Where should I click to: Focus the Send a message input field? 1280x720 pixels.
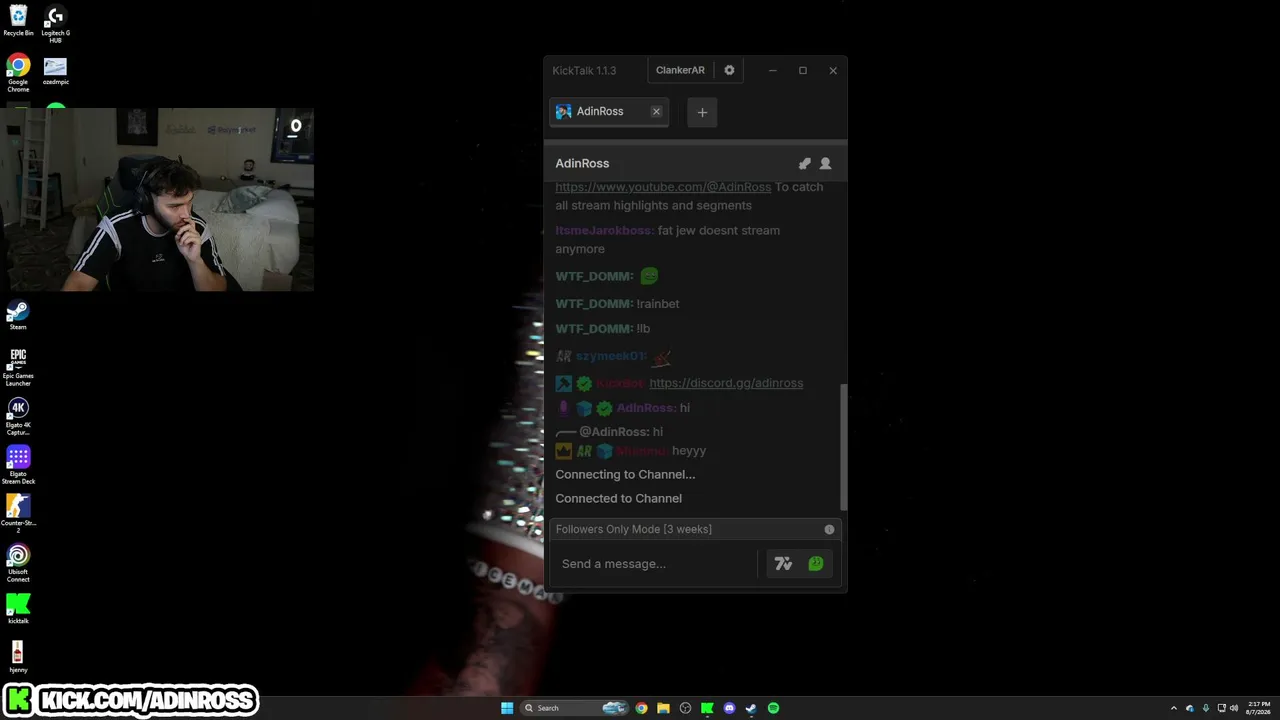[655, 564]
